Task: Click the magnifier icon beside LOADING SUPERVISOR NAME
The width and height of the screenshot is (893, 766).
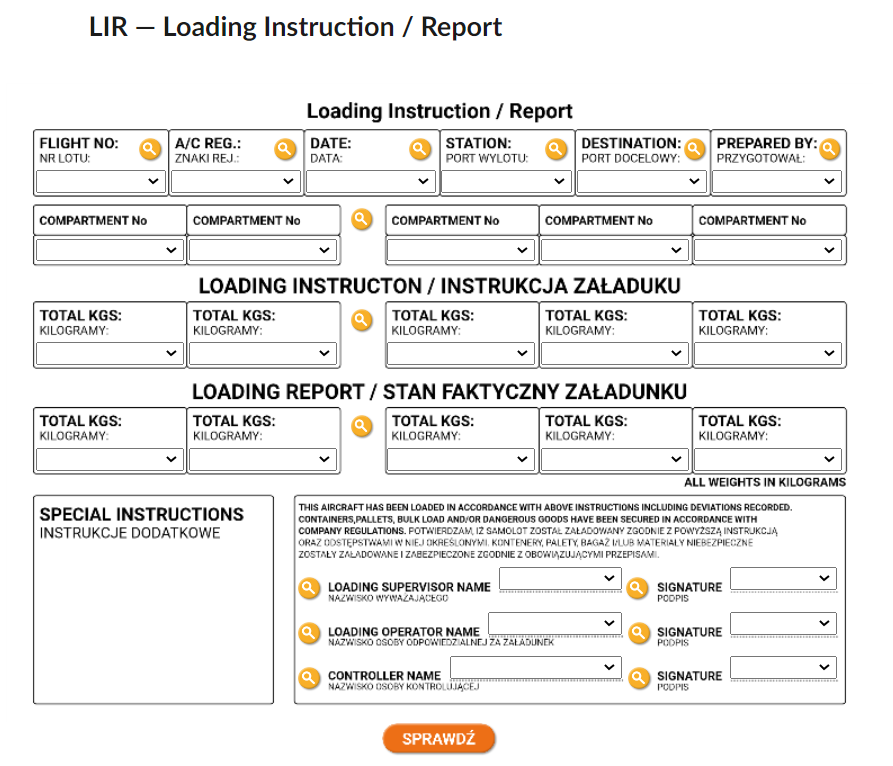Action: click(310, 588)
